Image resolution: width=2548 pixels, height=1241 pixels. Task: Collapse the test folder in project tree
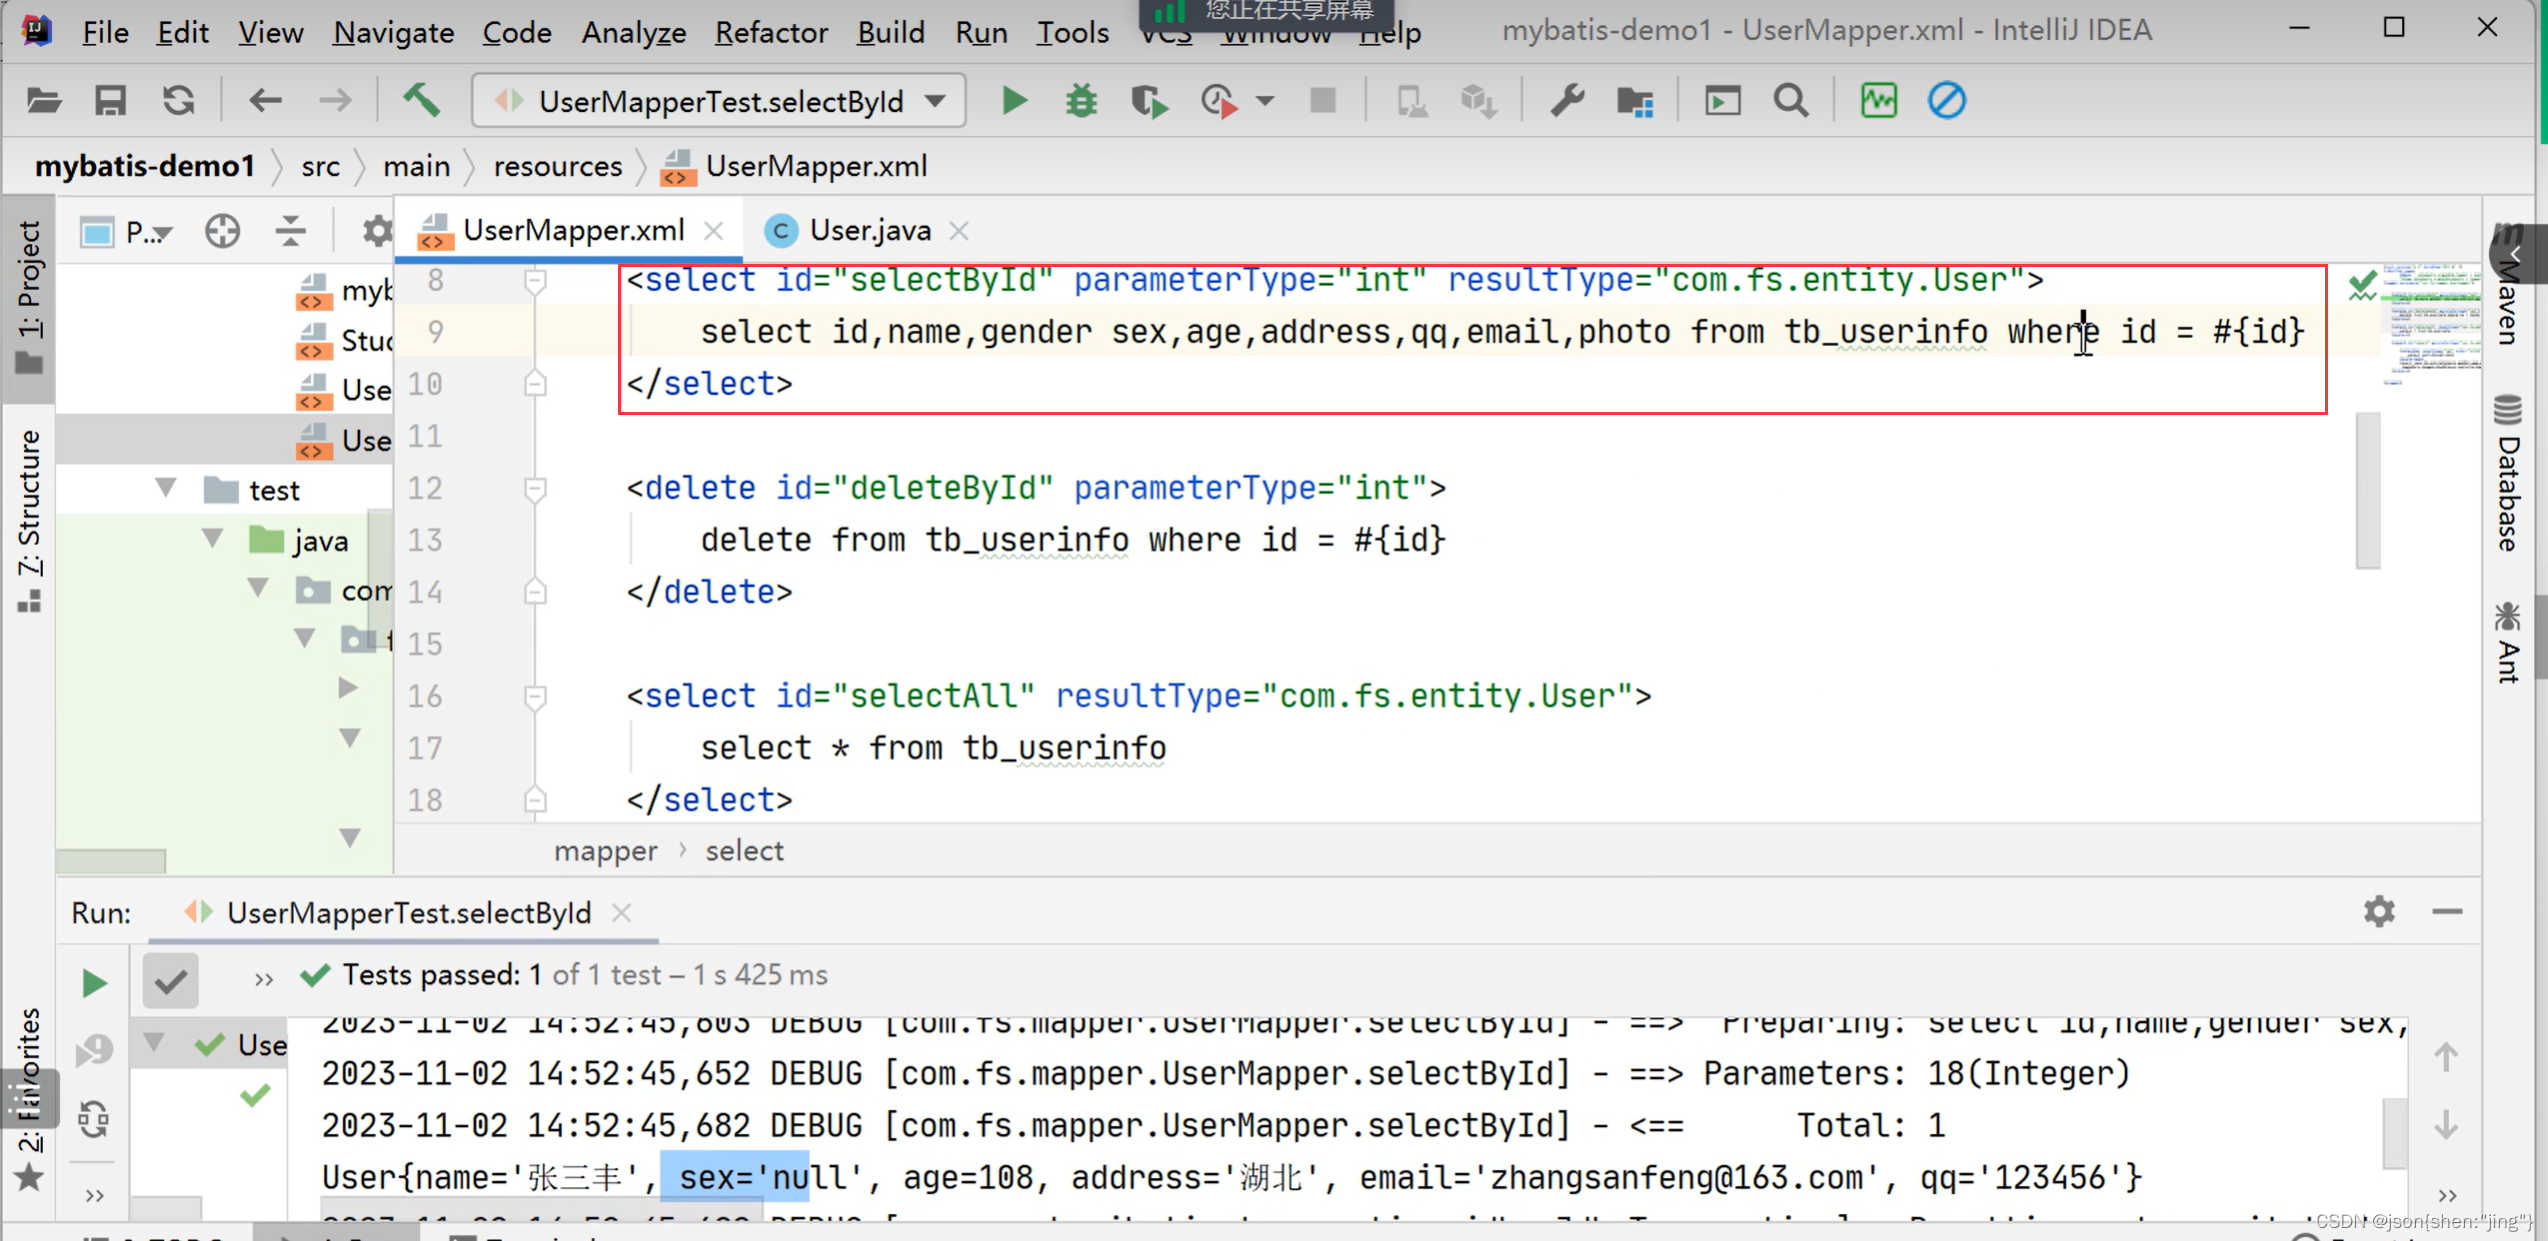tap(166, 489)
